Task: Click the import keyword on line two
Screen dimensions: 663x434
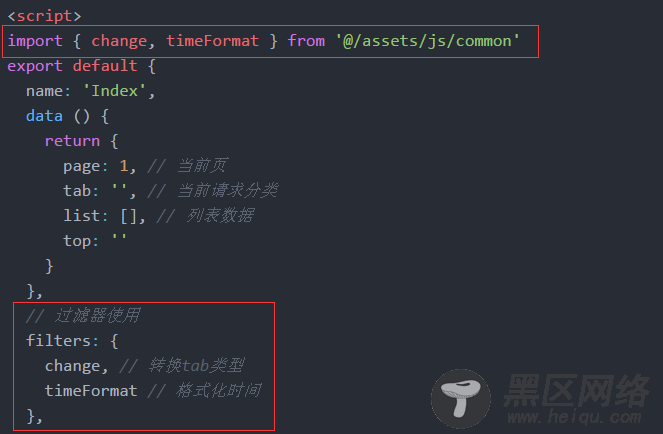Action: (x=35, y=41)
